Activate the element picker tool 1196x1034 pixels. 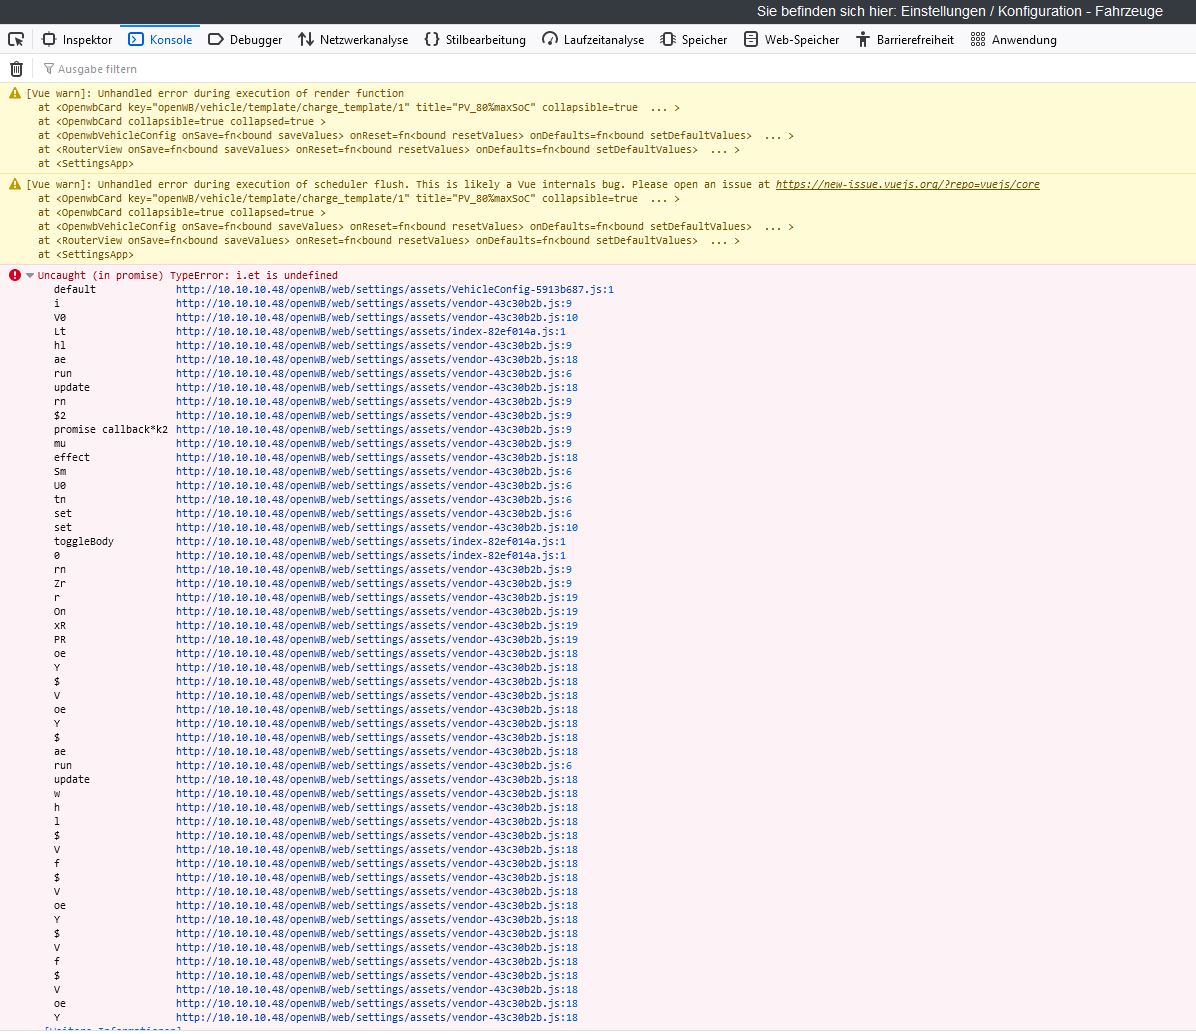16,40
